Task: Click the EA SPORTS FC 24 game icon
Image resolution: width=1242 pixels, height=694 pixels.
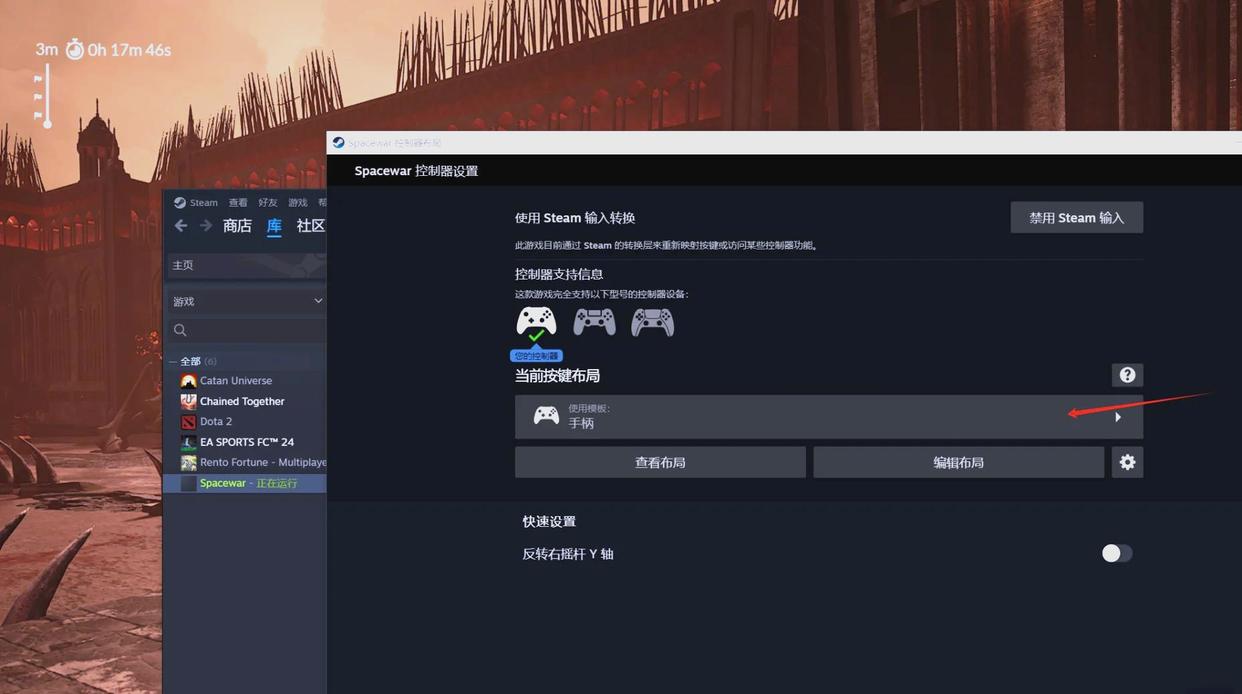Action: [188, 442]
